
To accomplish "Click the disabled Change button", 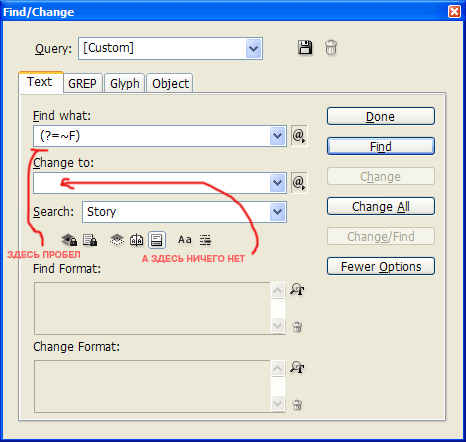I will coord(381,176).
